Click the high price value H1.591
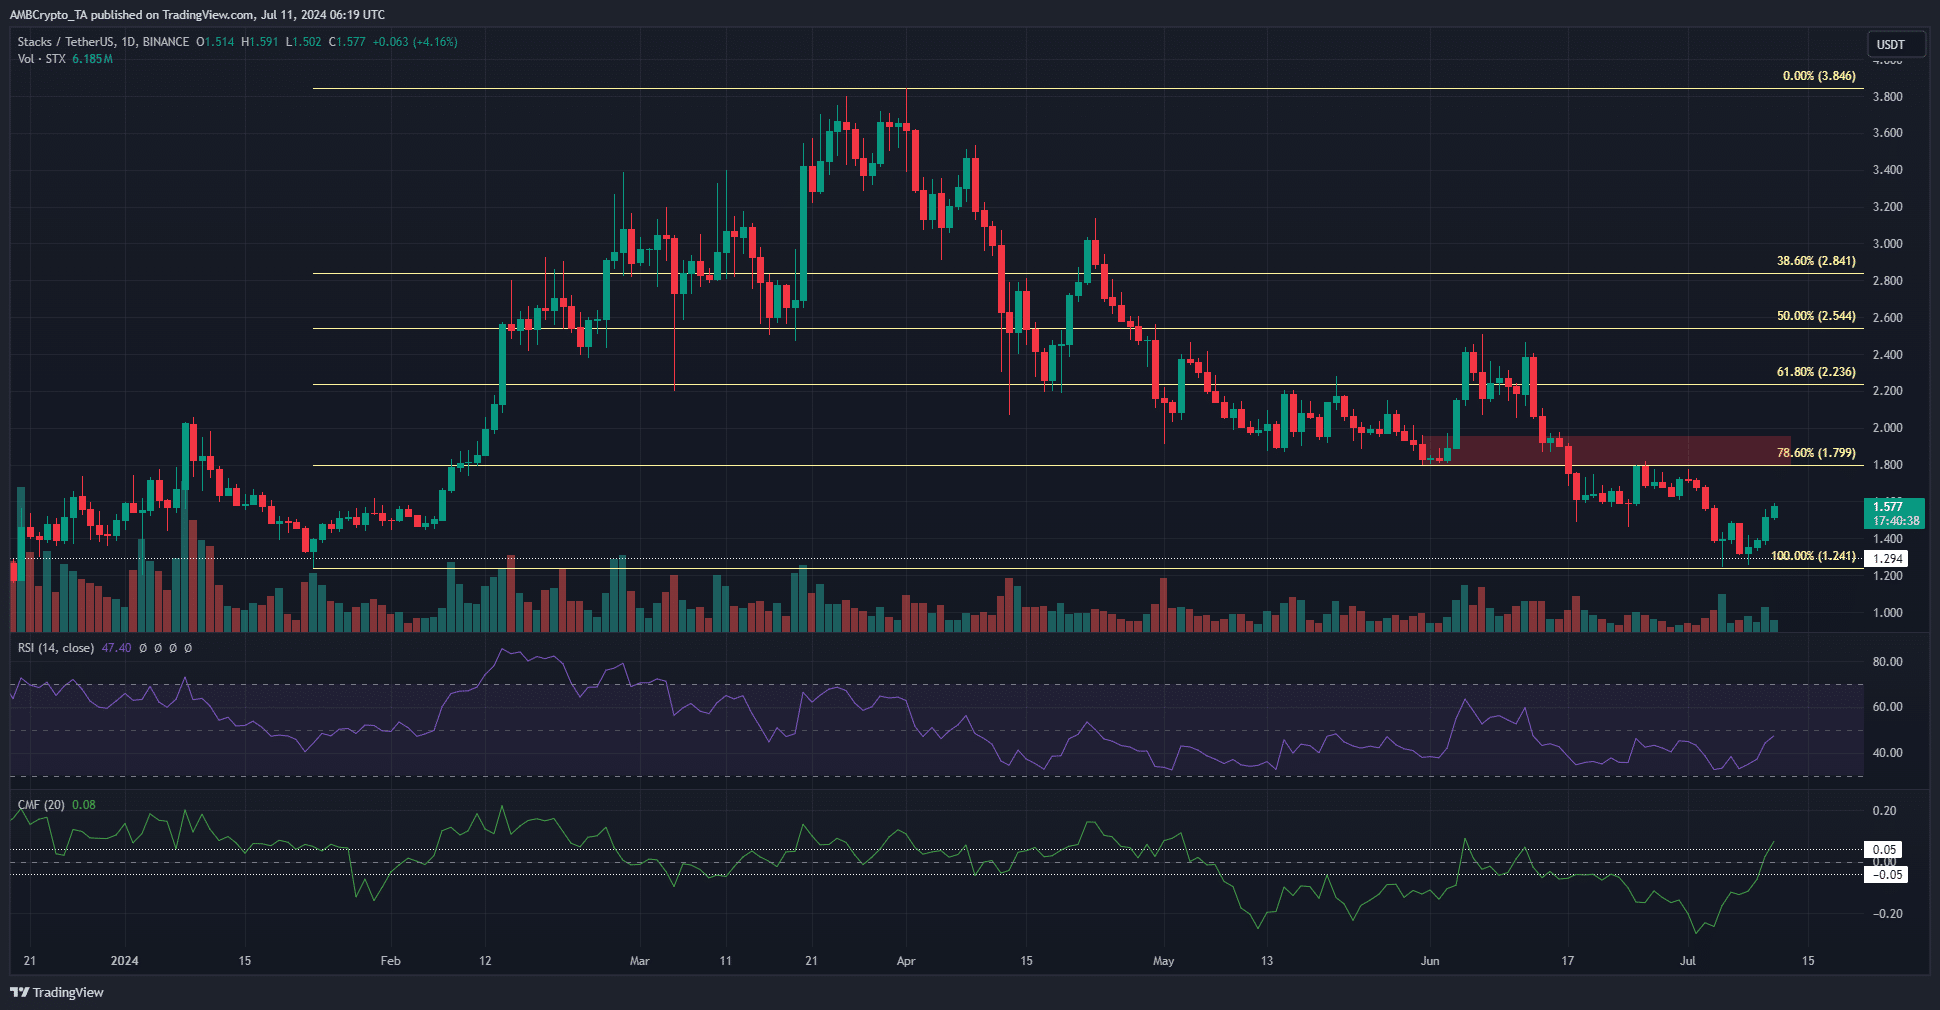This screenshot has width=1940, height=1010. [260, 42]
